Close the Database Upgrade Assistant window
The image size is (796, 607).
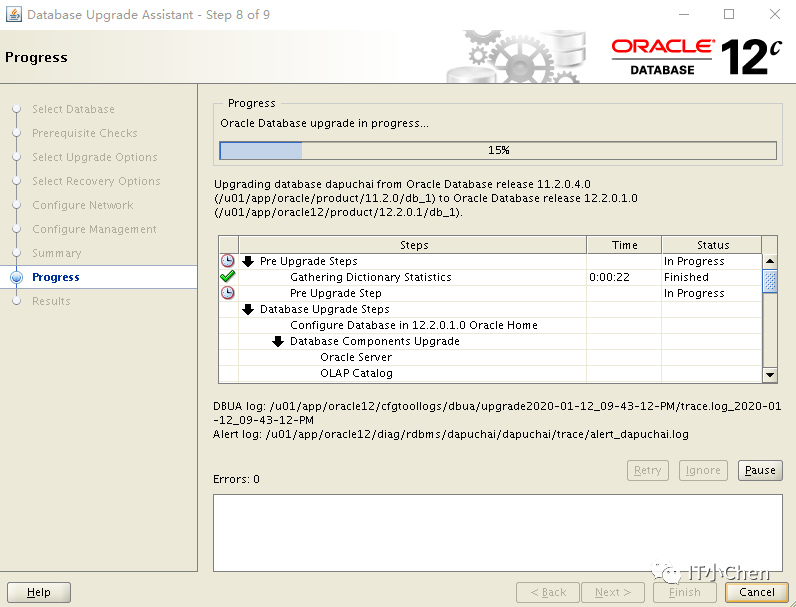[775, 14]
